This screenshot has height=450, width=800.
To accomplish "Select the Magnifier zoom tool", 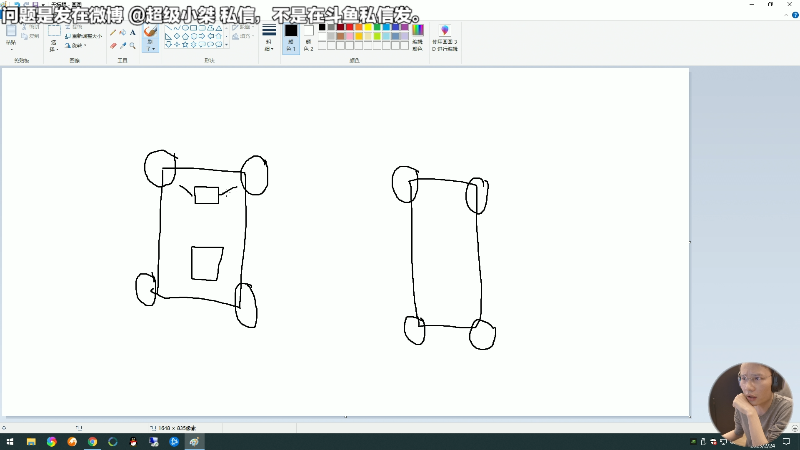I will 133,45.
